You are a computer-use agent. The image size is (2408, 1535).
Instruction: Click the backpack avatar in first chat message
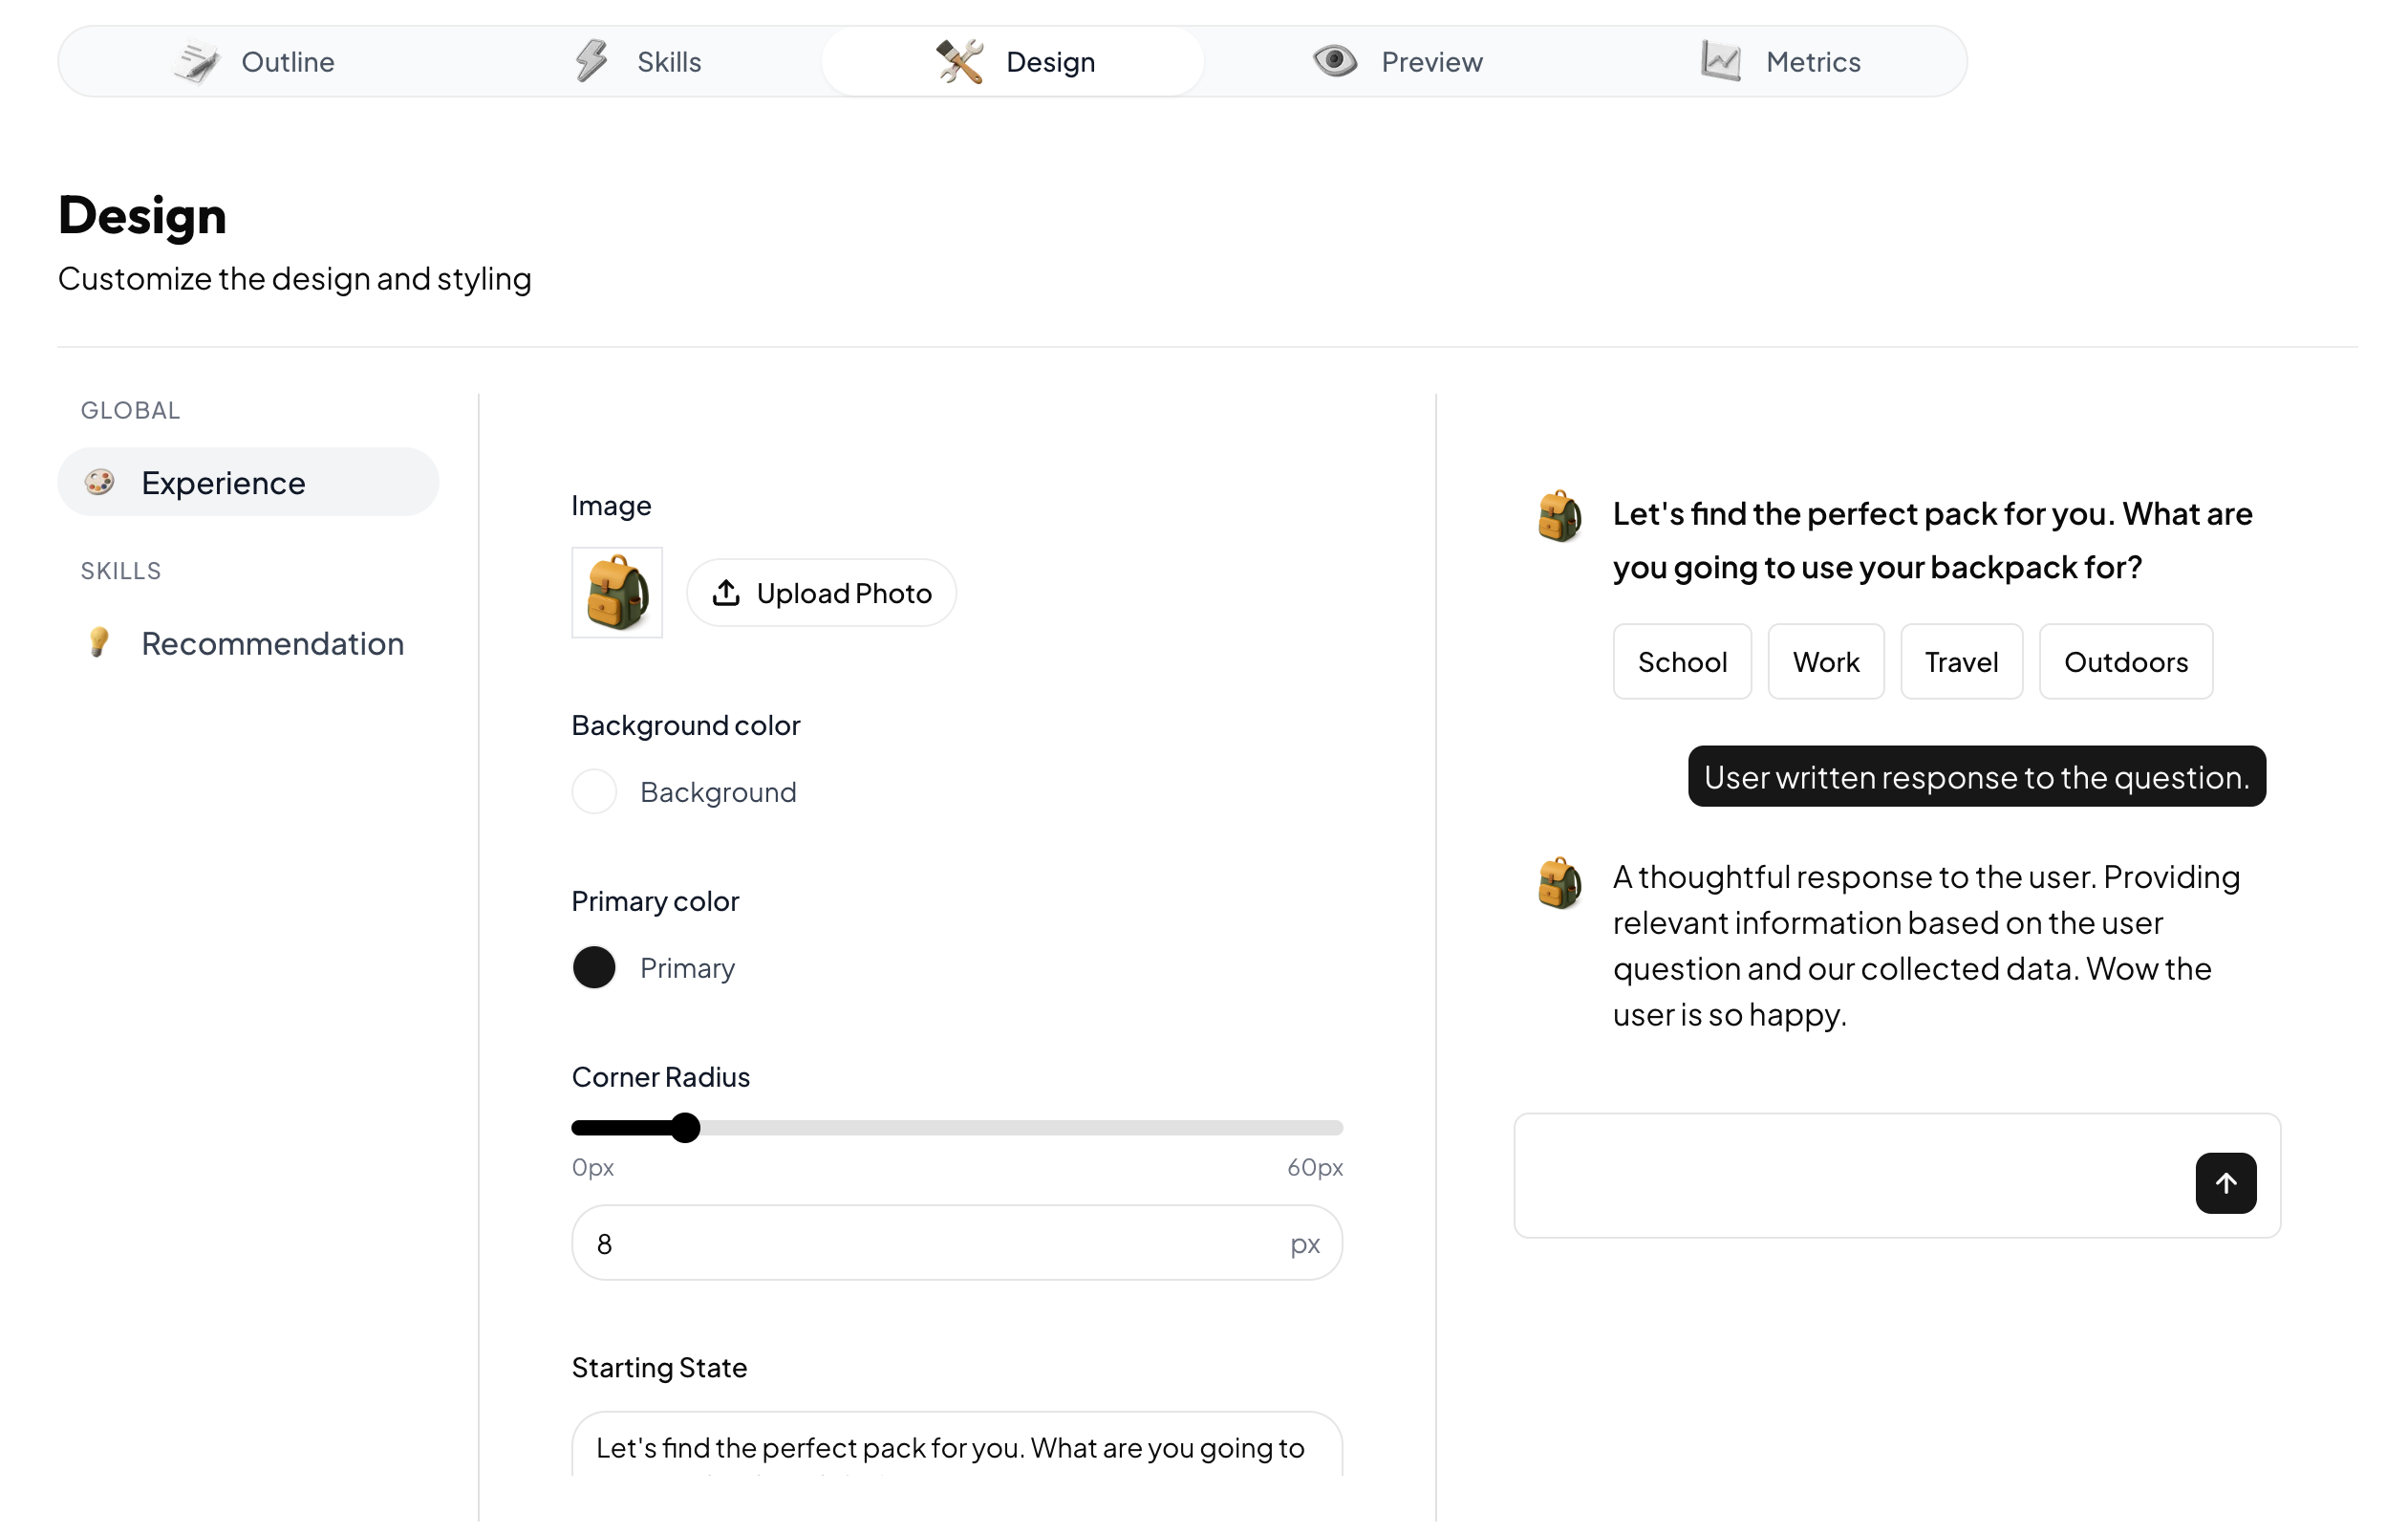click(1559, 516)
